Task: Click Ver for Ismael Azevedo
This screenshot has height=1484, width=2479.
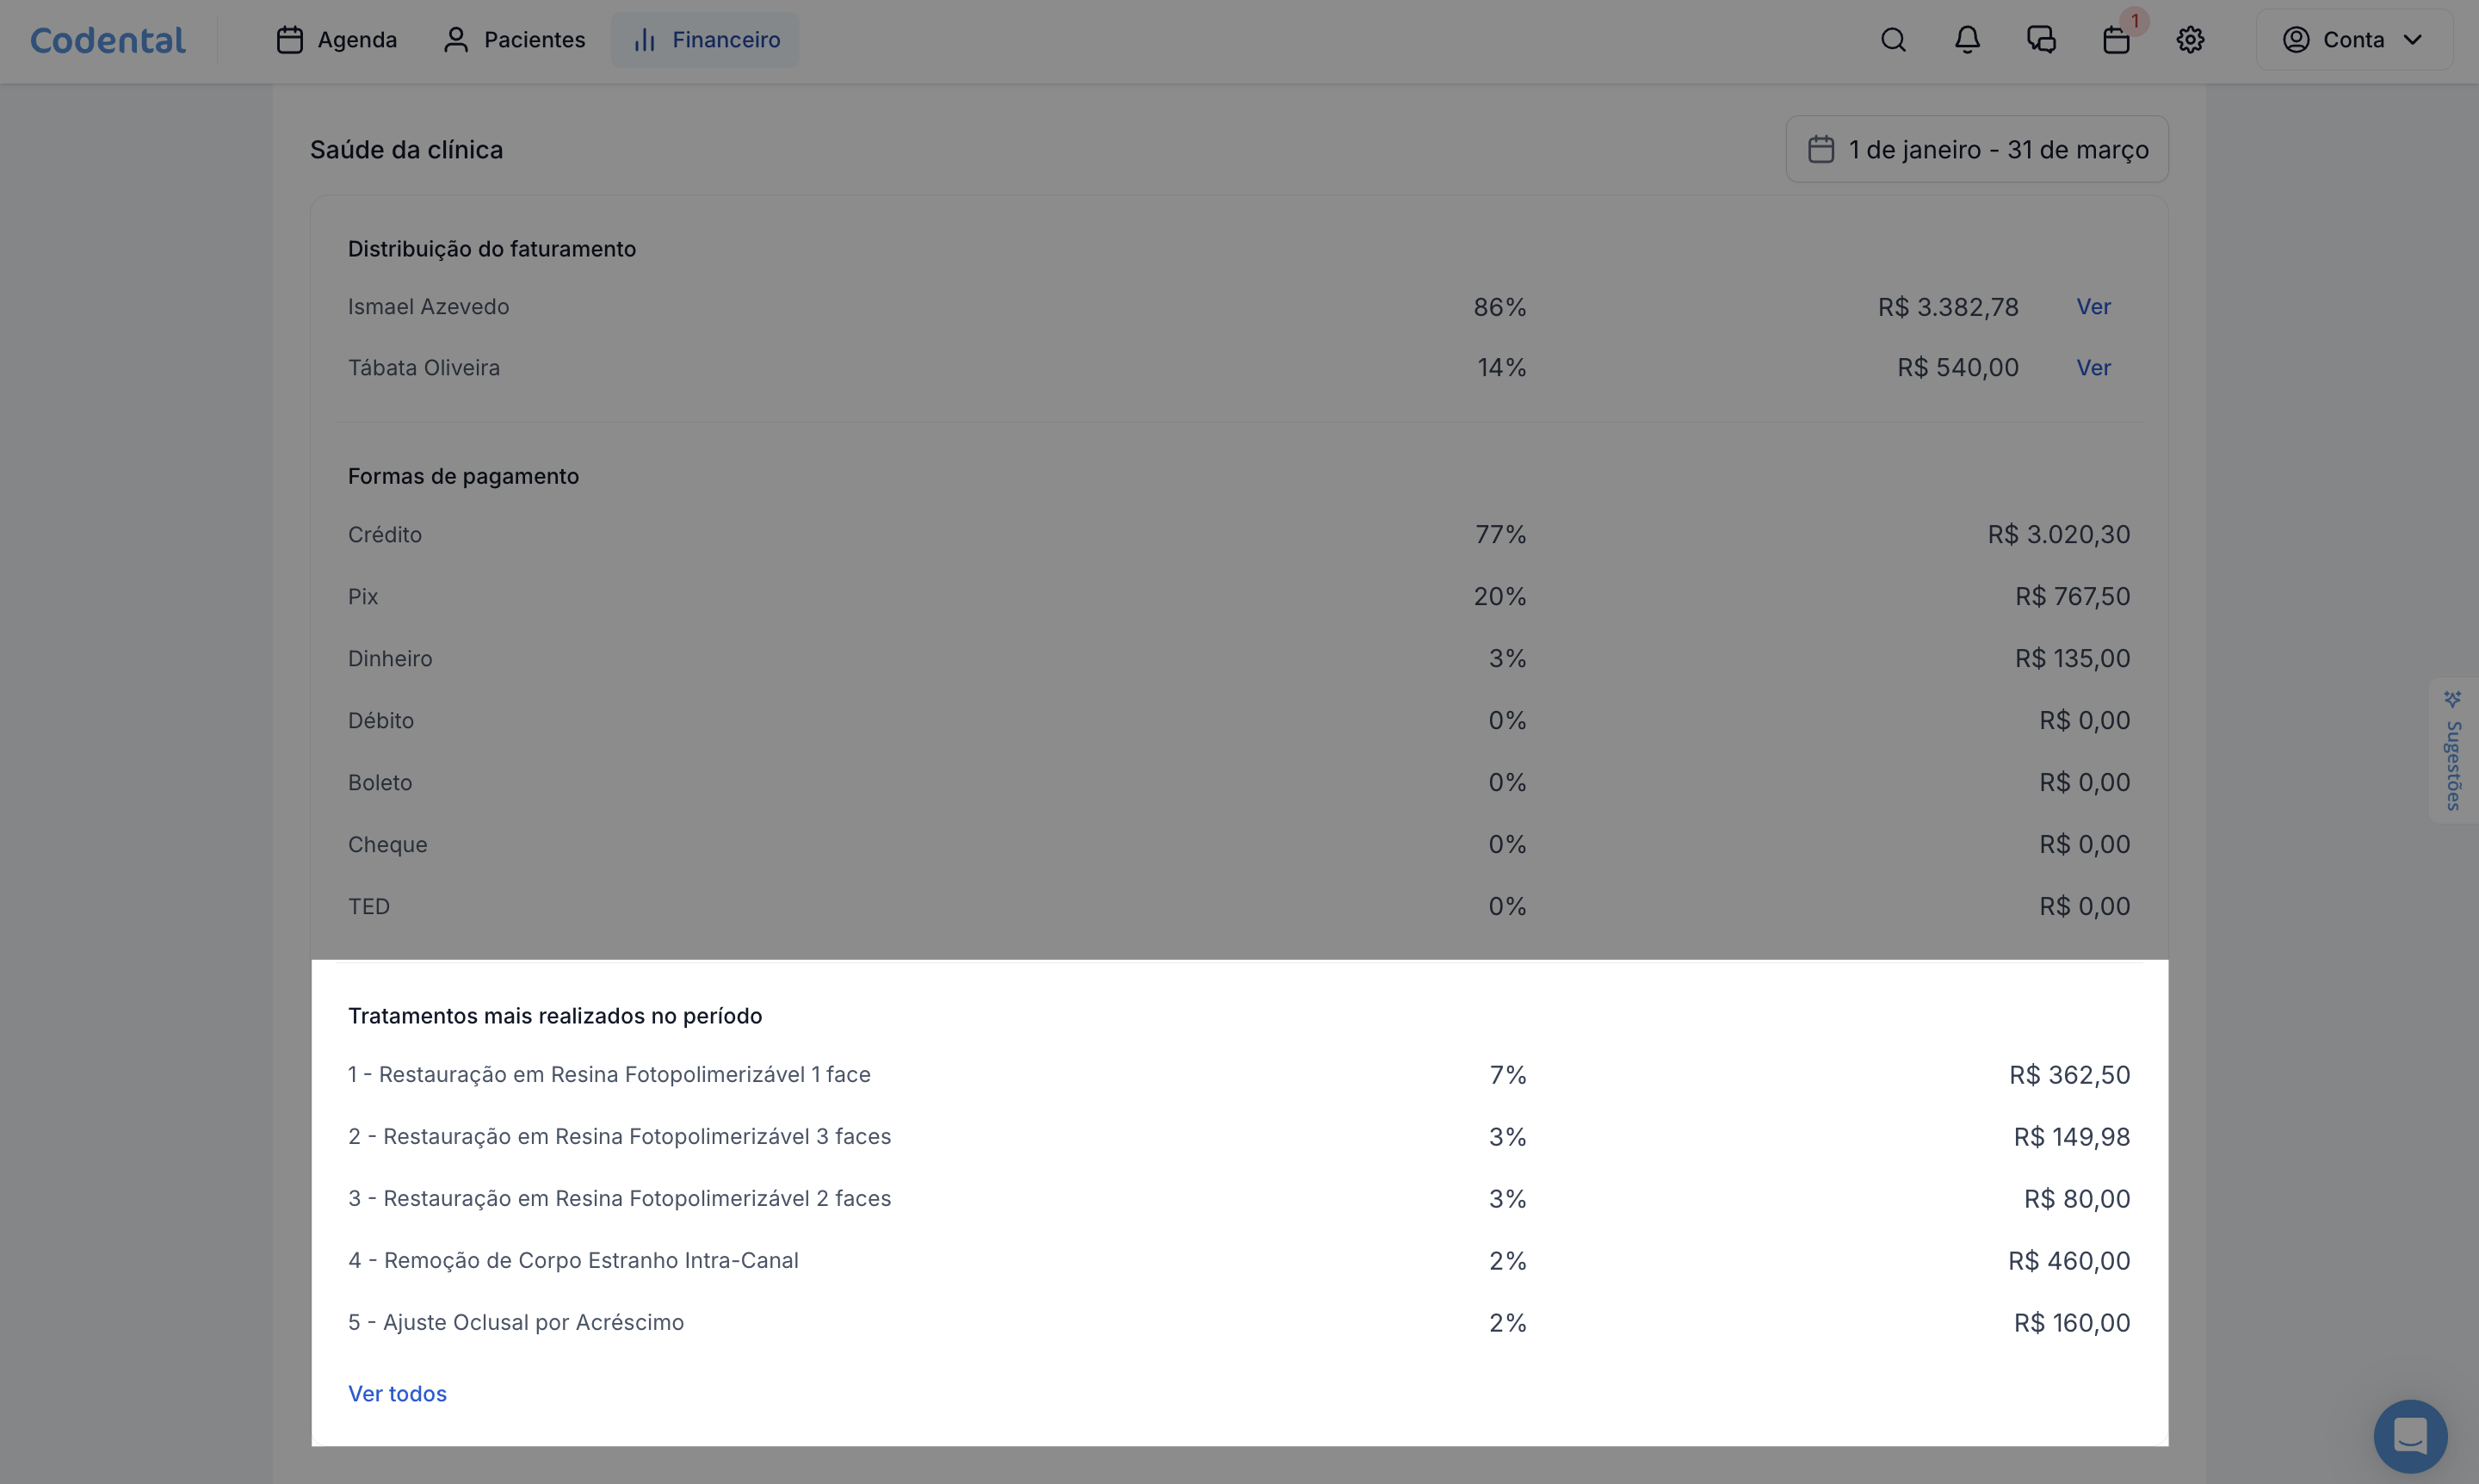Action: coord(2093,307)
